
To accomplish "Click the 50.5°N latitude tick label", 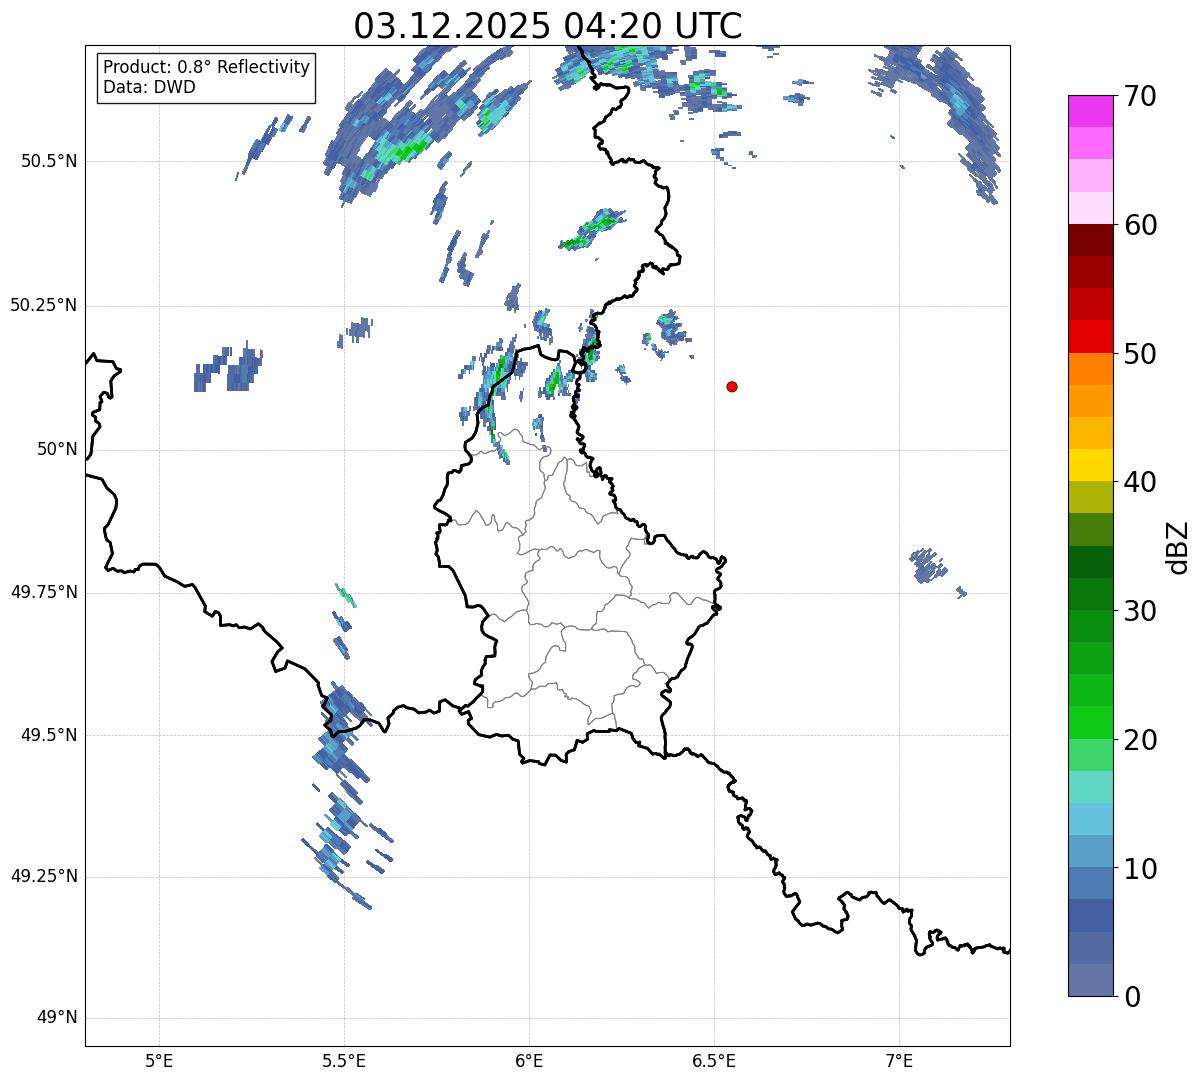I will coord(43,161).
